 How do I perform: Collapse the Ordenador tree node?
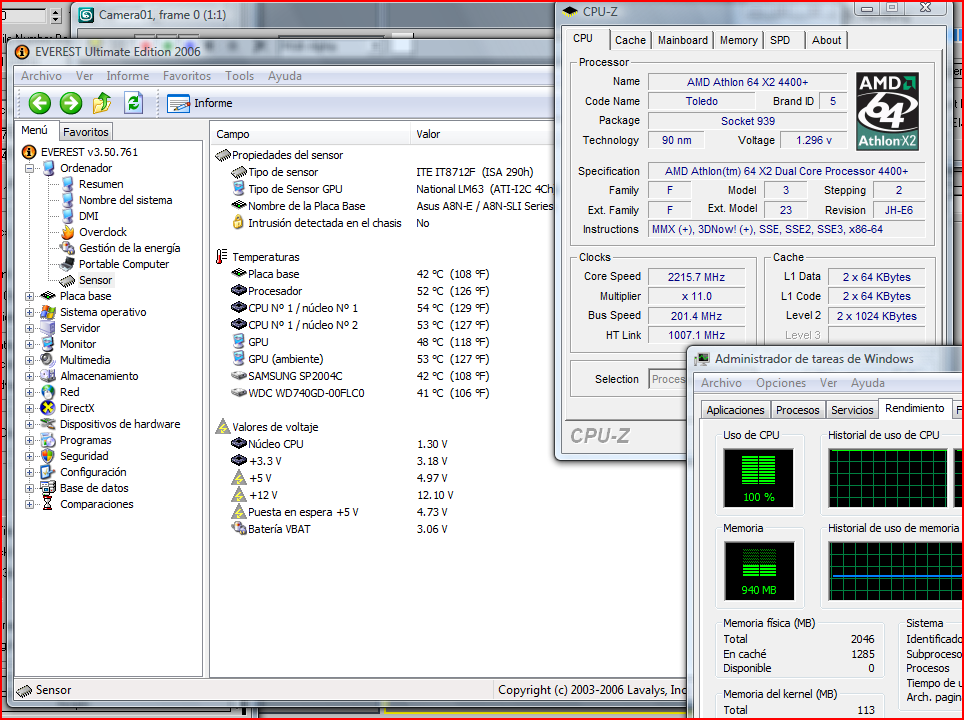coord(29,168)
